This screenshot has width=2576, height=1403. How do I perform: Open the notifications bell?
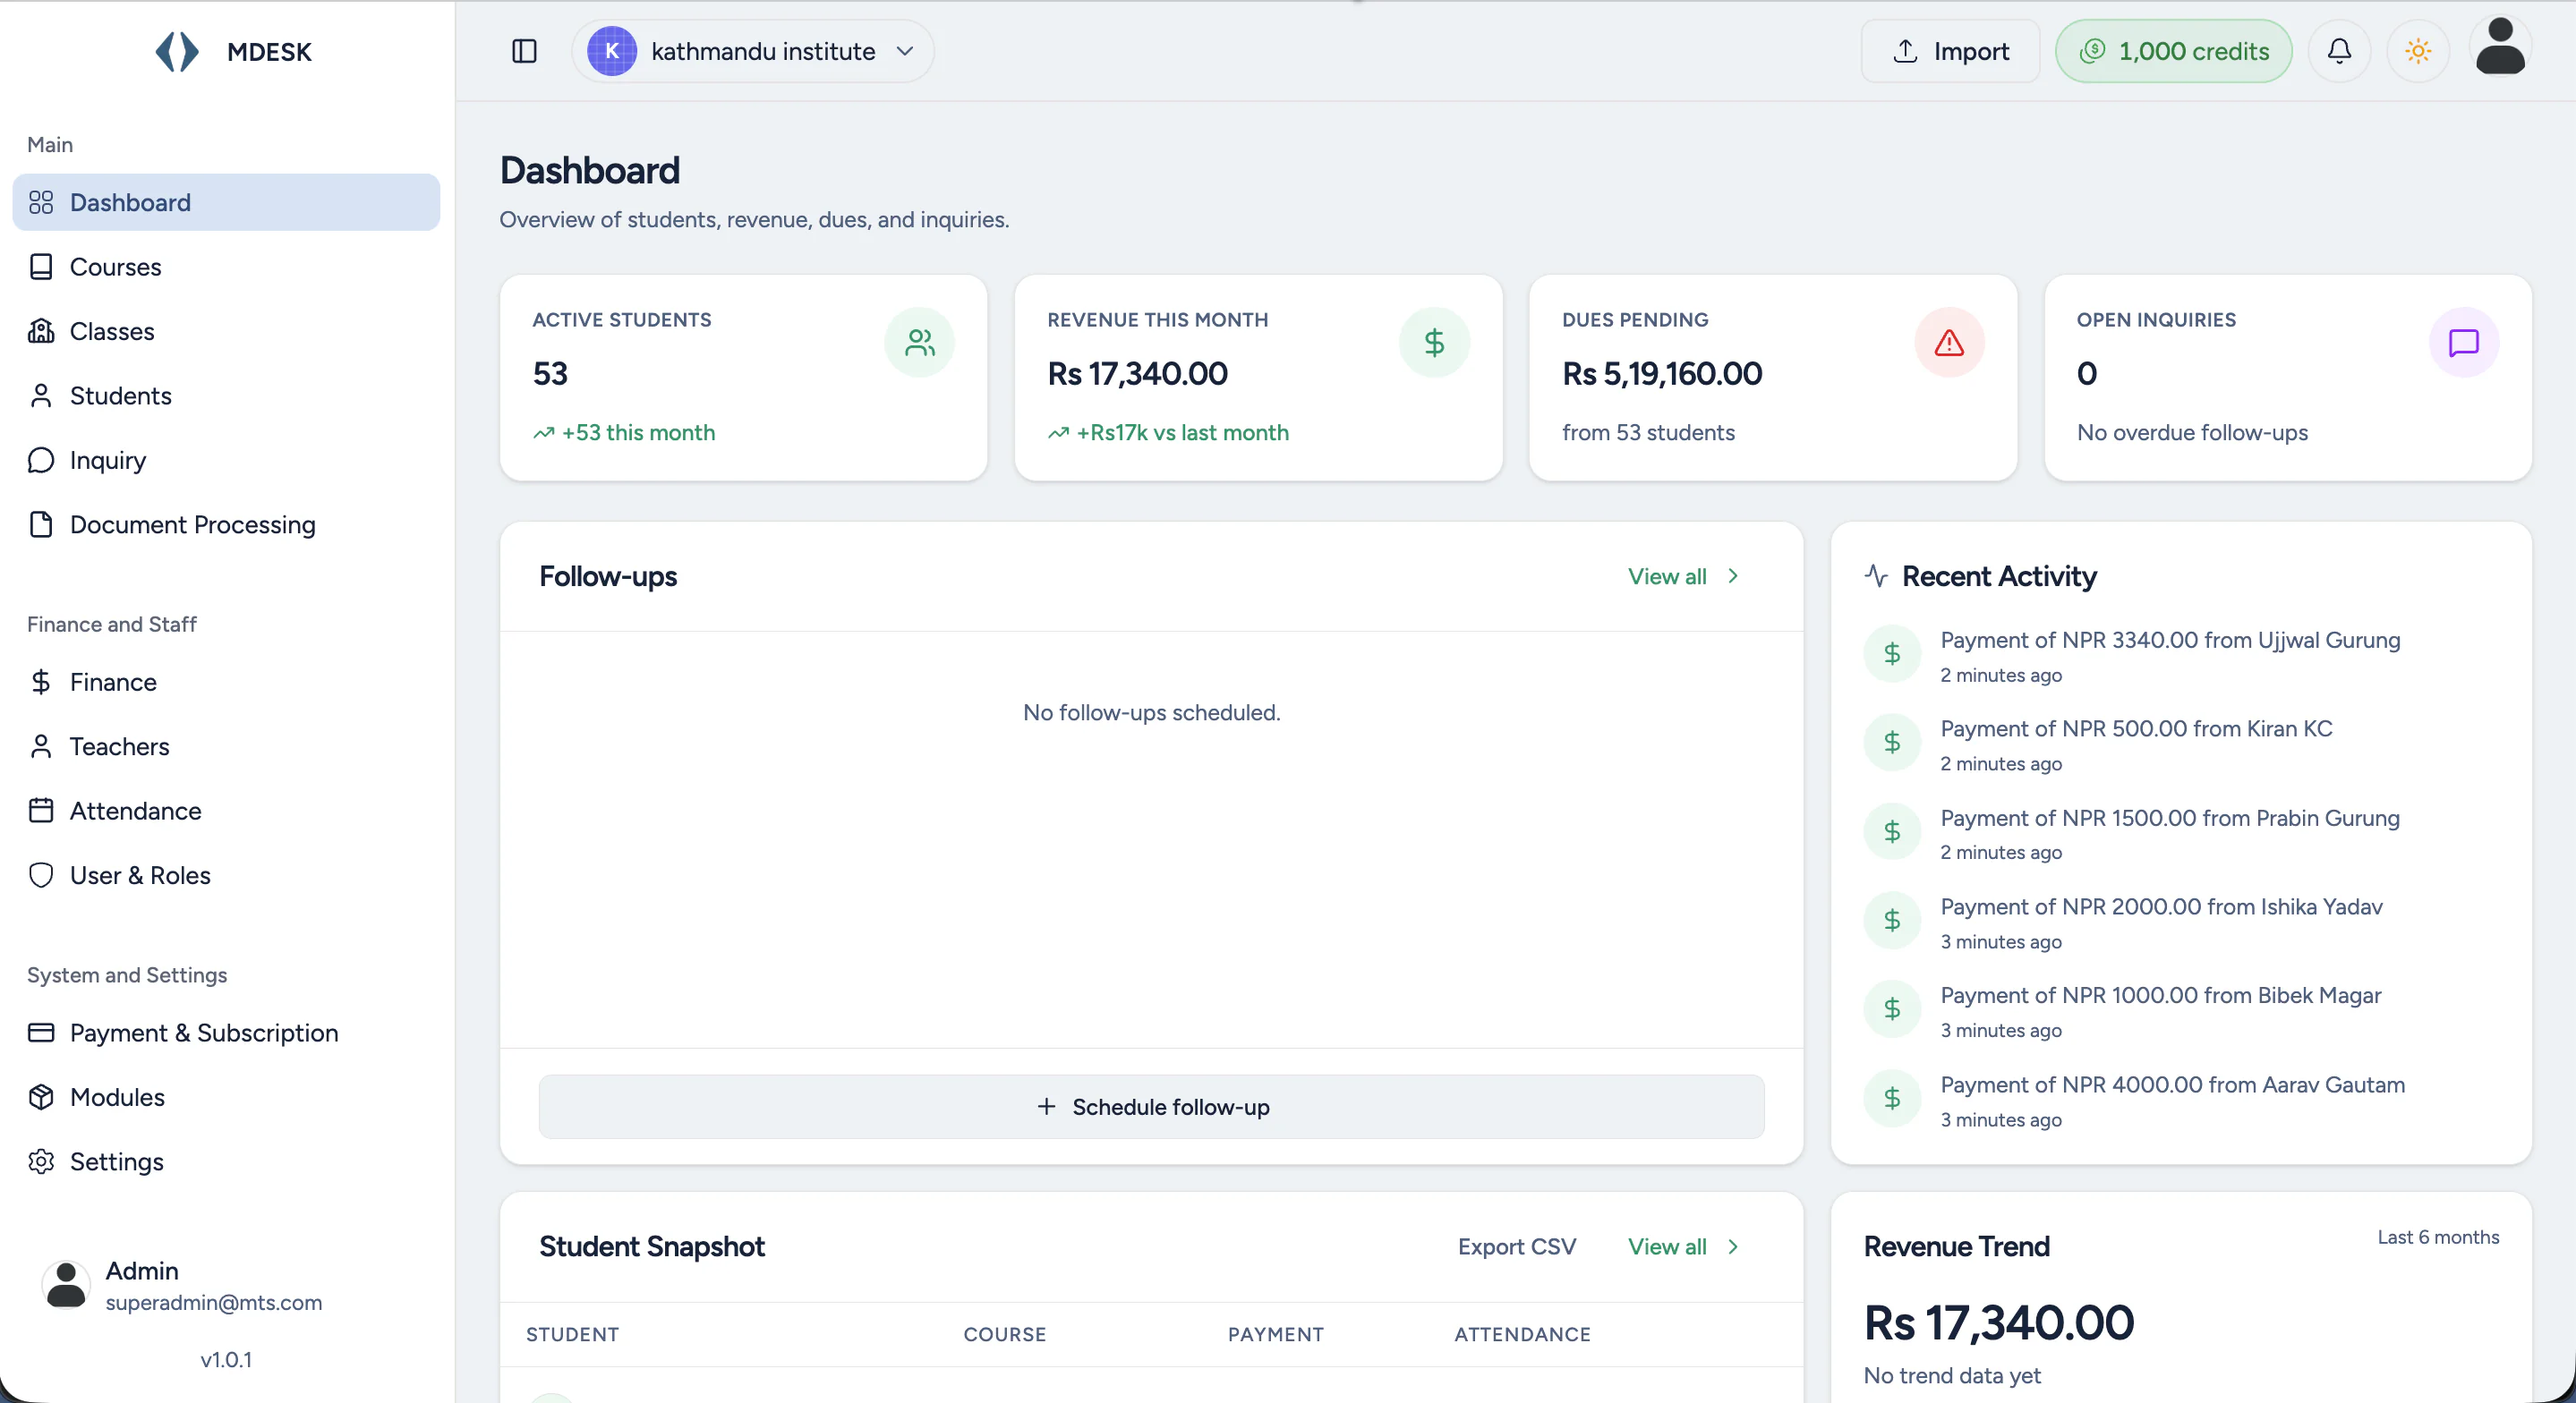(x=2339, y=51)
